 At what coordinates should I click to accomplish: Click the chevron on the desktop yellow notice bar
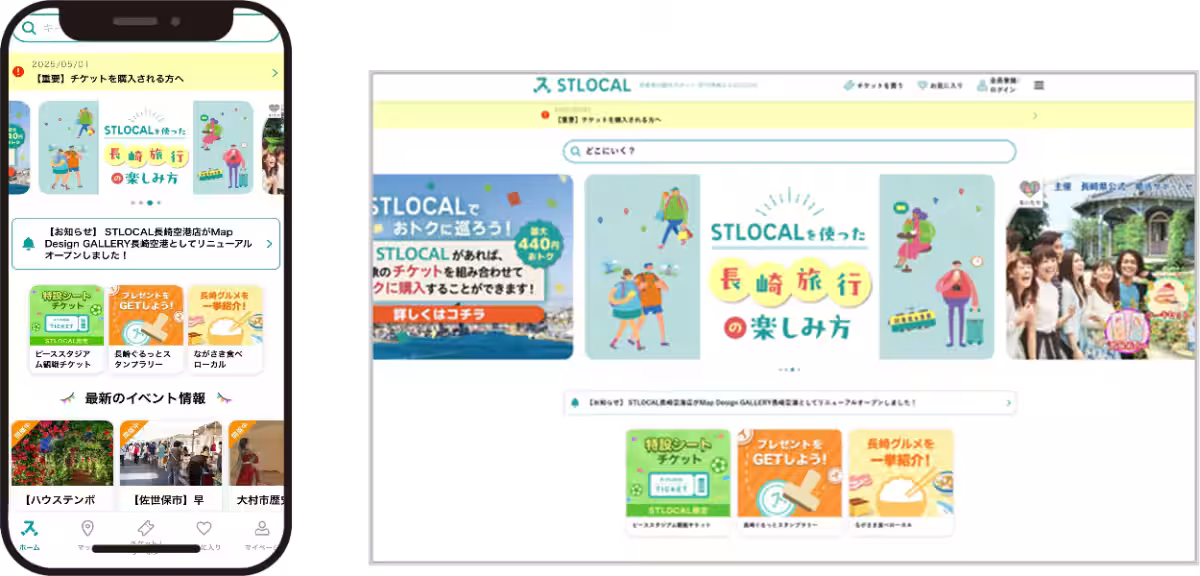click(x=1034, y=115)
